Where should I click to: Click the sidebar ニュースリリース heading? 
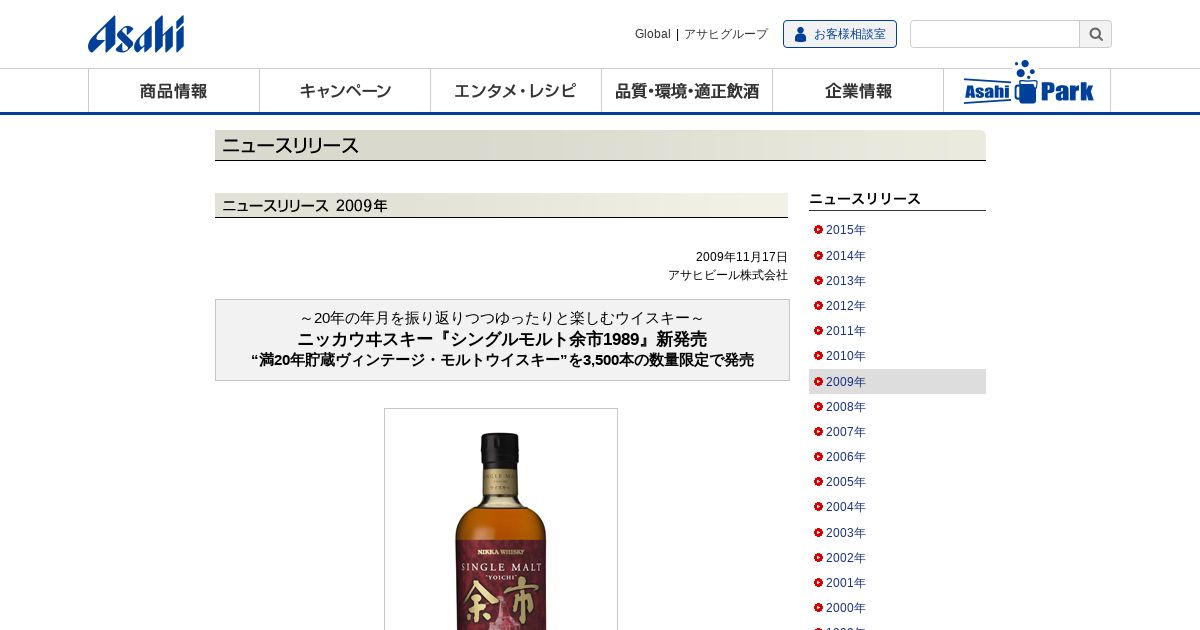[x=865, y=199]
